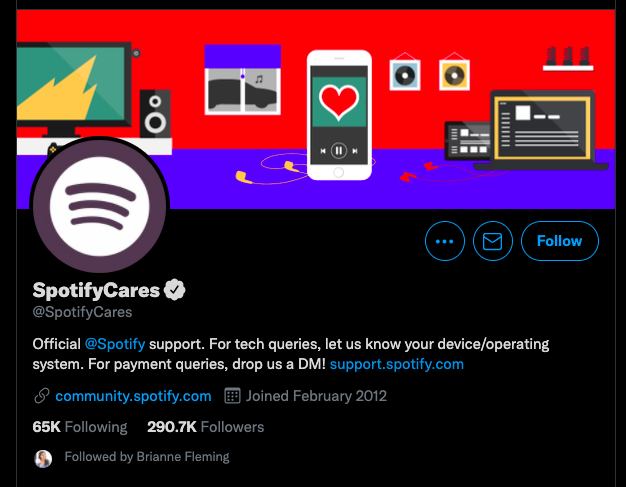Open Brianne Fleming's avatar thumbnail

[x=43, y=459]
